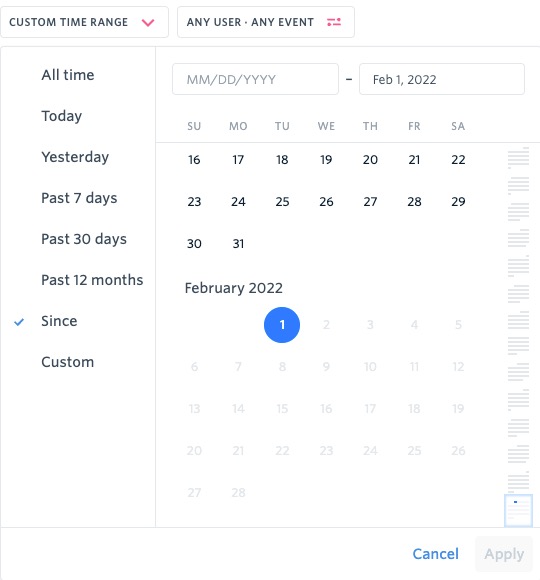Select the Yesterday option
This screenshot has height=580, width=540.
(75, 157)
